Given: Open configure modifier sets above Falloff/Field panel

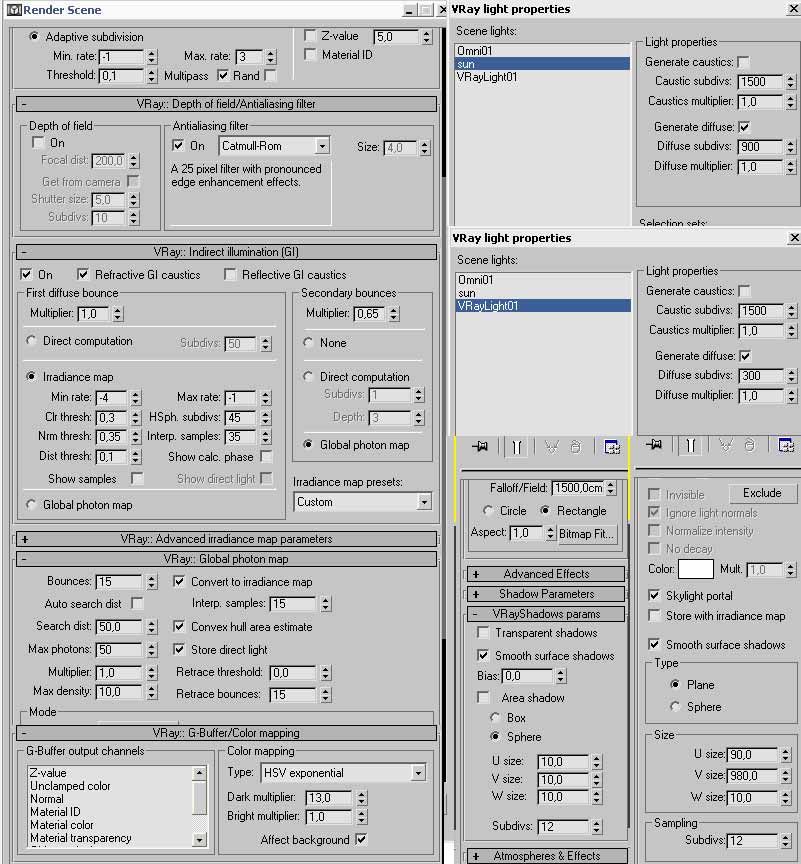Looking at the screenshot, I should tap(612, 446).
